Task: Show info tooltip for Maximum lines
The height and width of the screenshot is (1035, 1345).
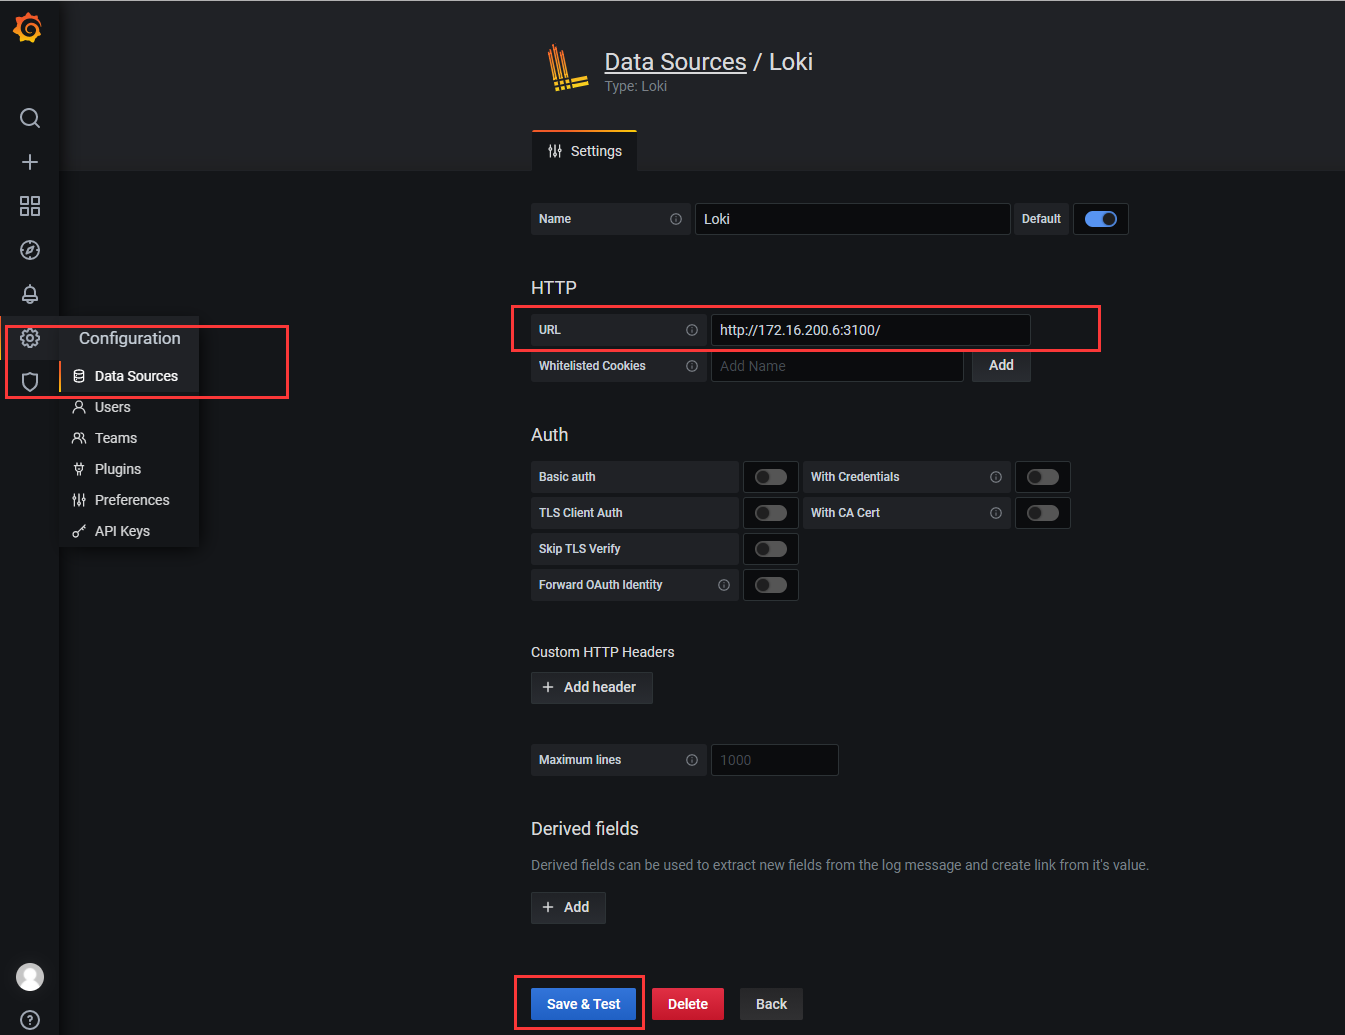Action: tap(692, 760)
